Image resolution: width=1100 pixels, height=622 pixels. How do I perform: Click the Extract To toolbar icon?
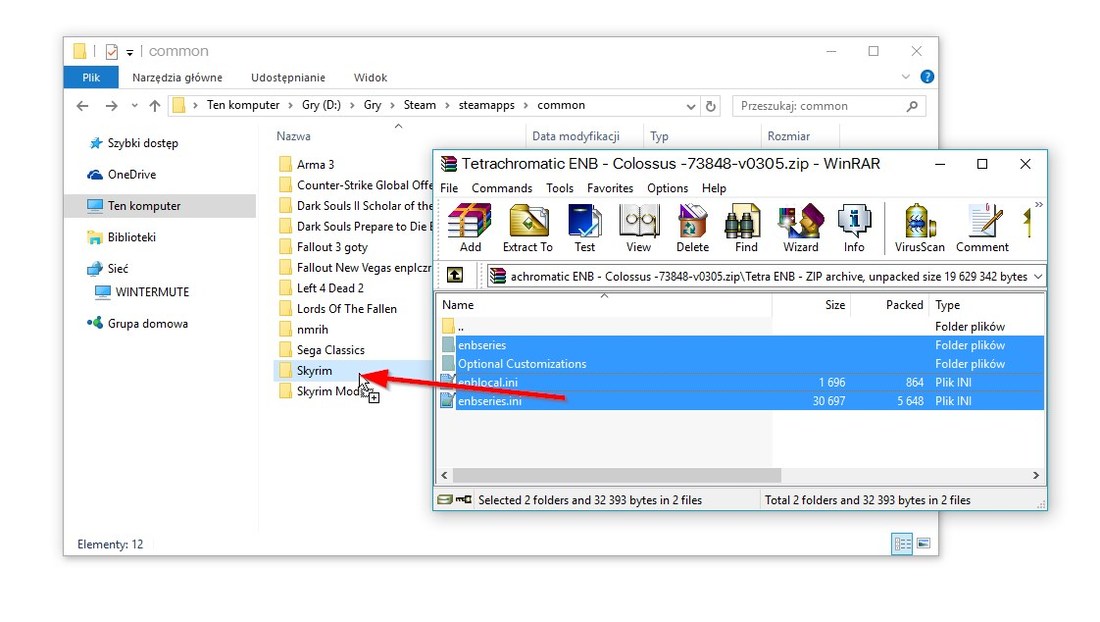pos(528,228)
